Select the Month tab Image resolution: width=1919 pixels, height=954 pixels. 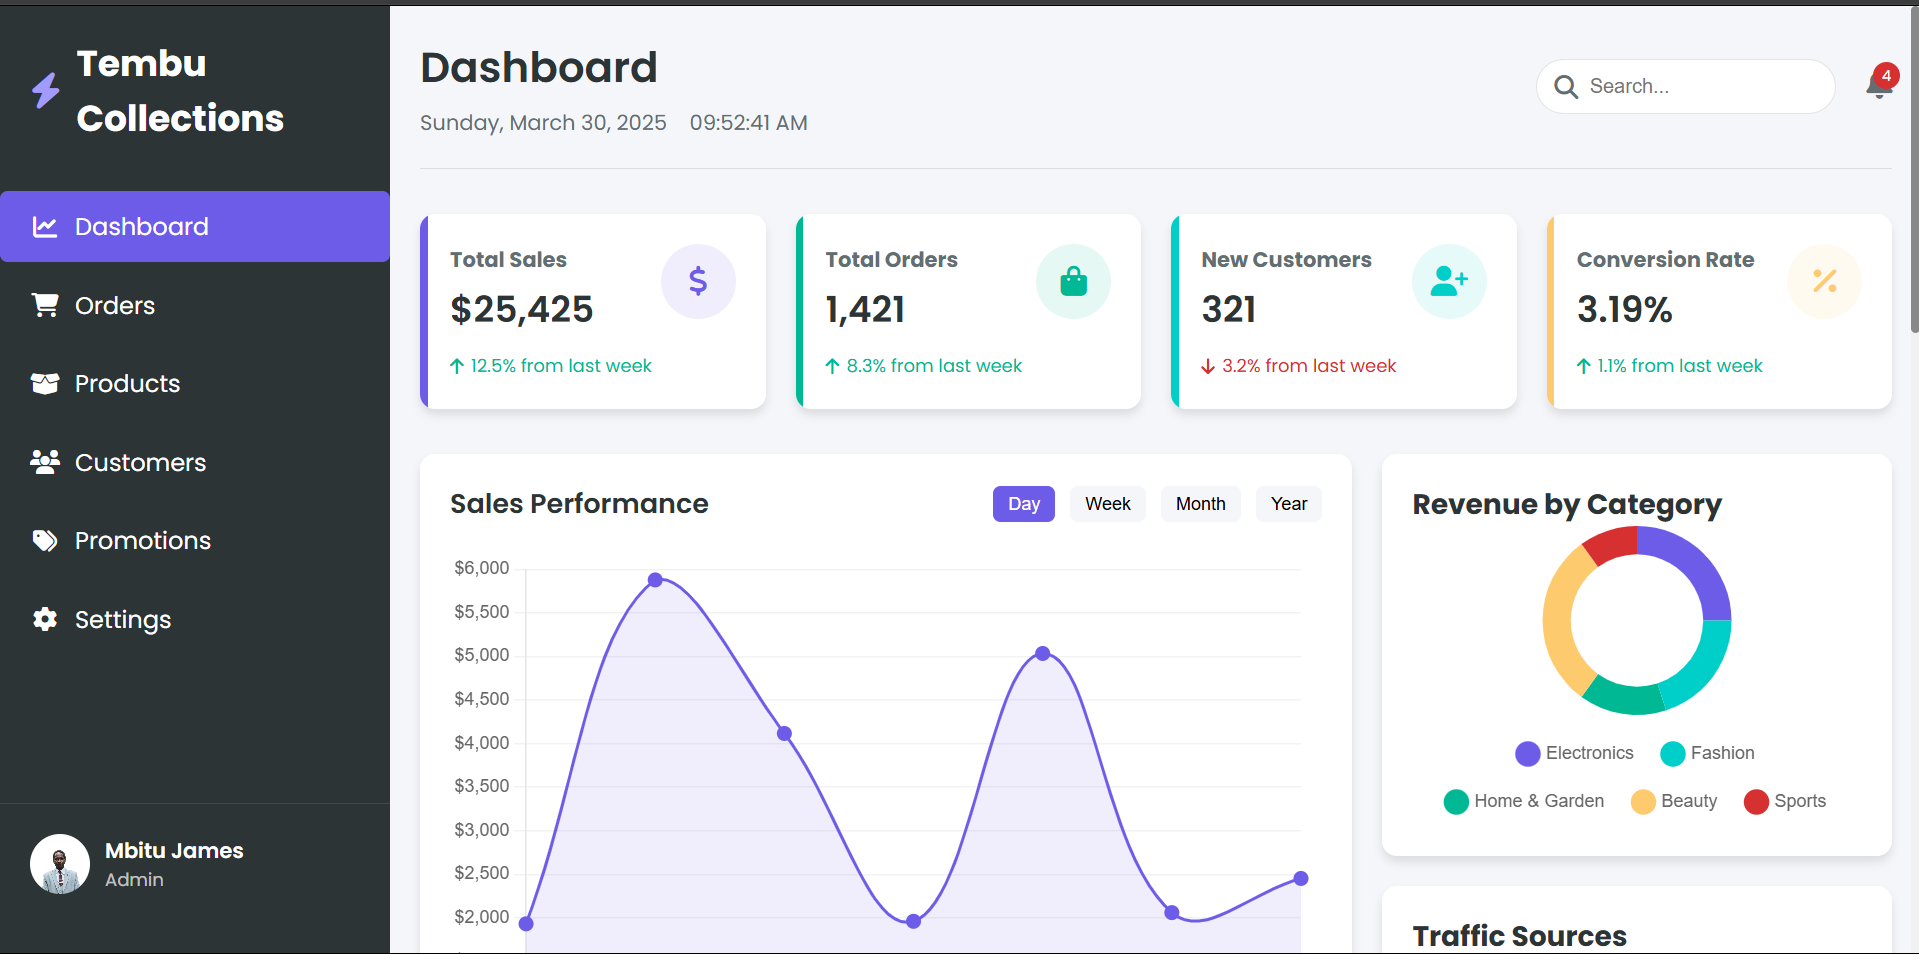[1200, 503]
